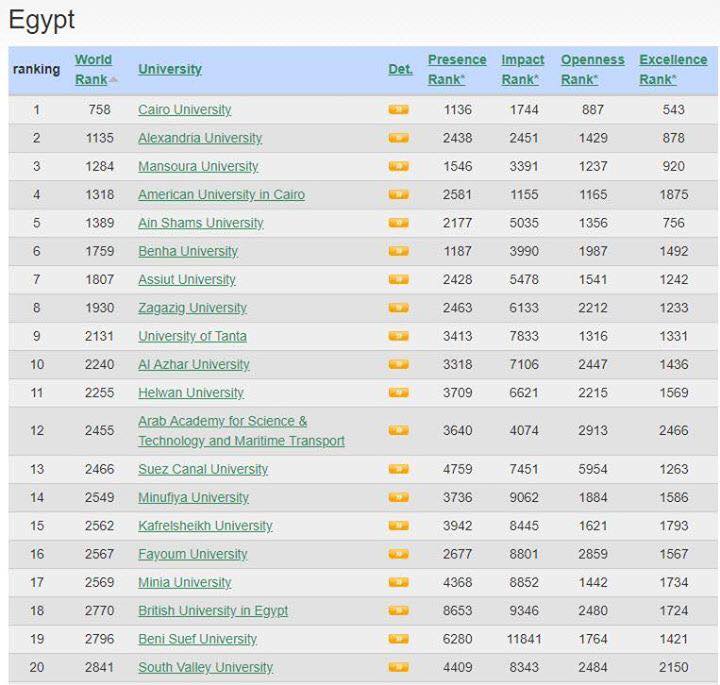Screen dimensions: 720x685
Task: Select impact rank value 11841
Action: tap(524, 640)
